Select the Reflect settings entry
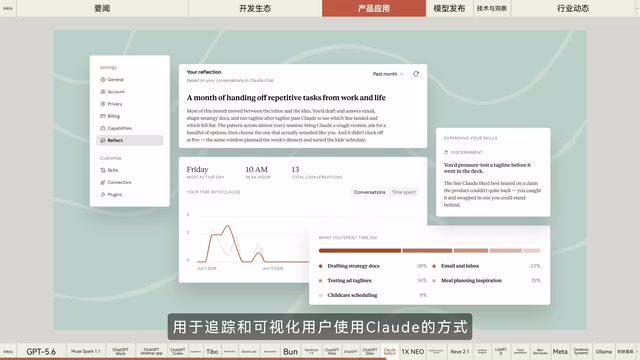Screen dimensions: 640x360 pyautogui.click(x=130, y=140)
